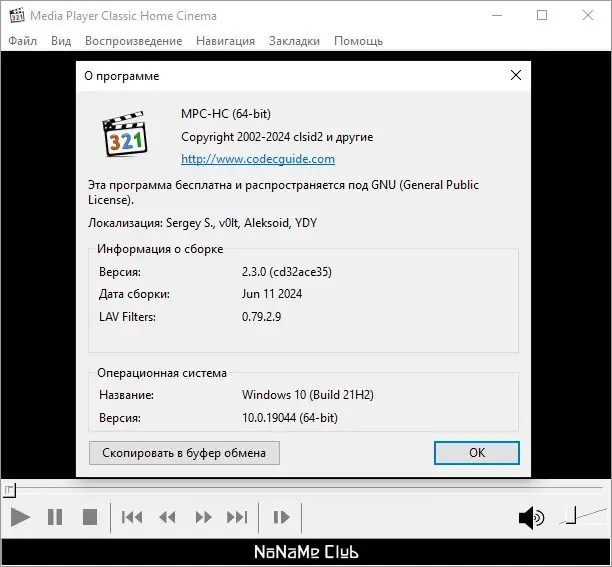612x567 pixels.
Task: Click the MPC-HC 321 clapperboard logo
Action: tap(125, 134)
